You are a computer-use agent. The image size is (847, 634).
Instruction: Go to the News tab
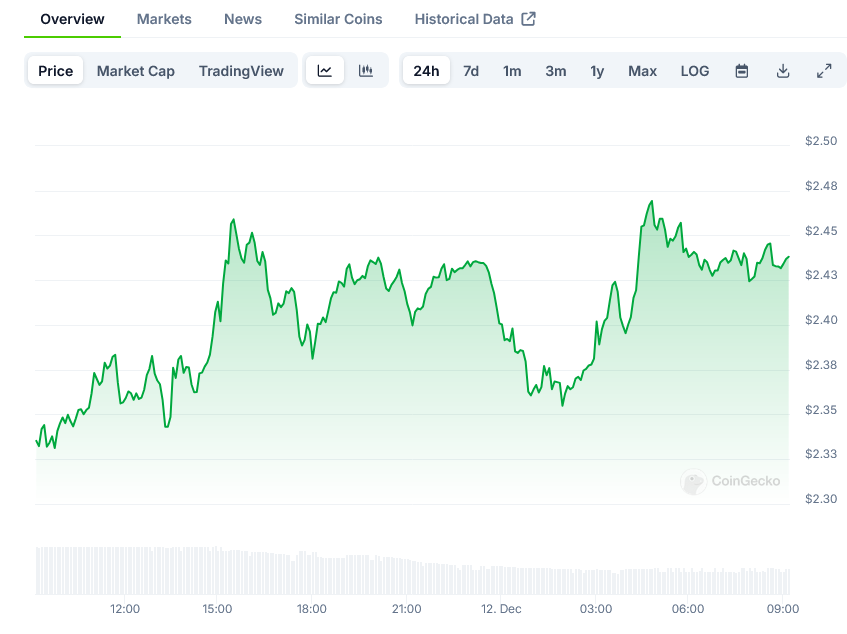pyautogui.click(x=243, y=19)
